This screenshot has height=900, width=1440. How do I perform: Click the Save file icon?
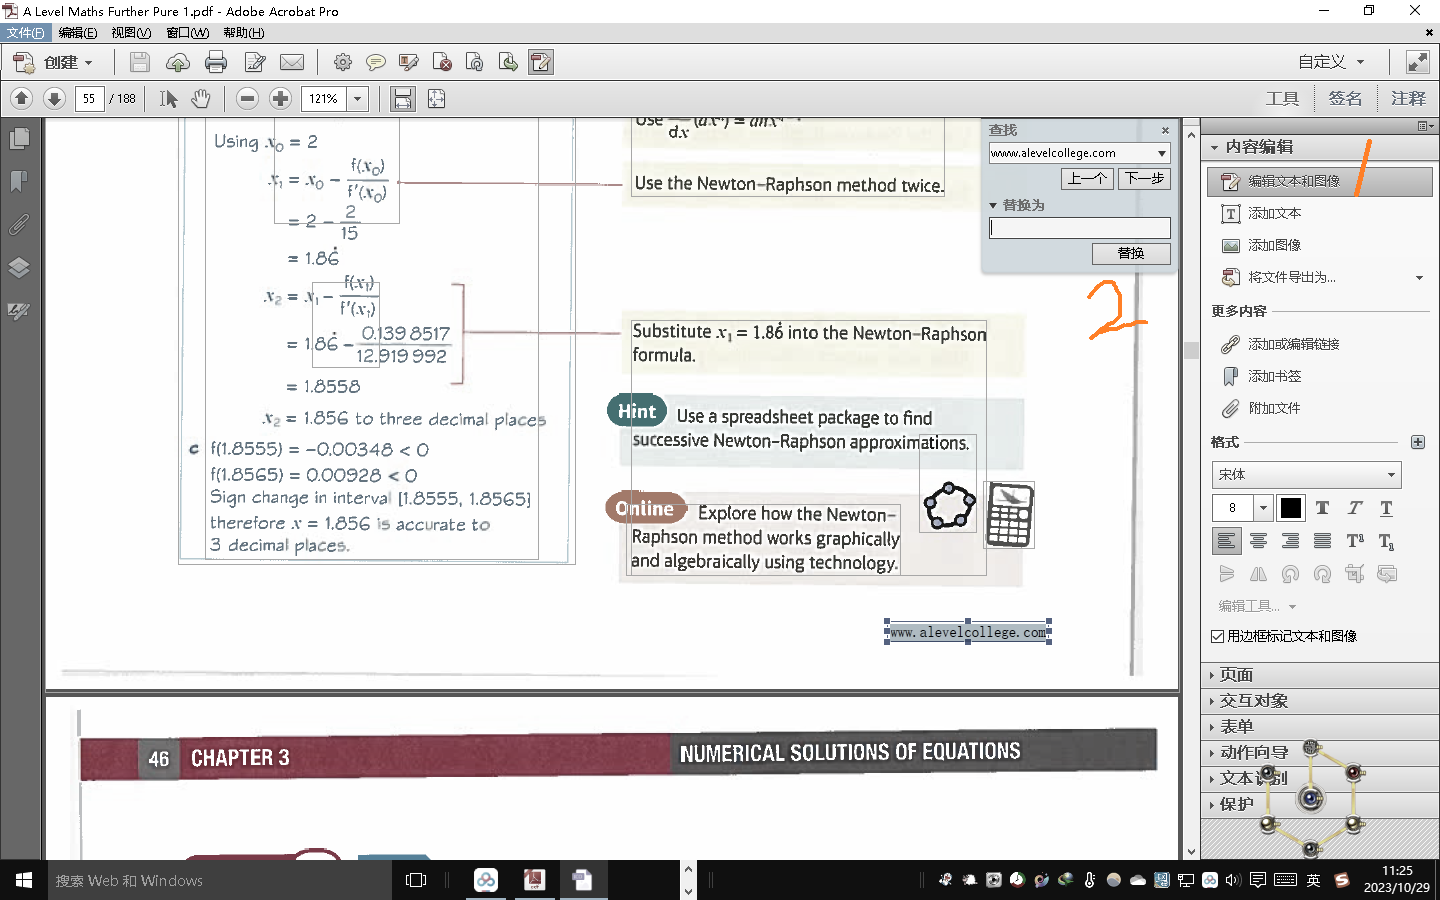coord(140,62)
